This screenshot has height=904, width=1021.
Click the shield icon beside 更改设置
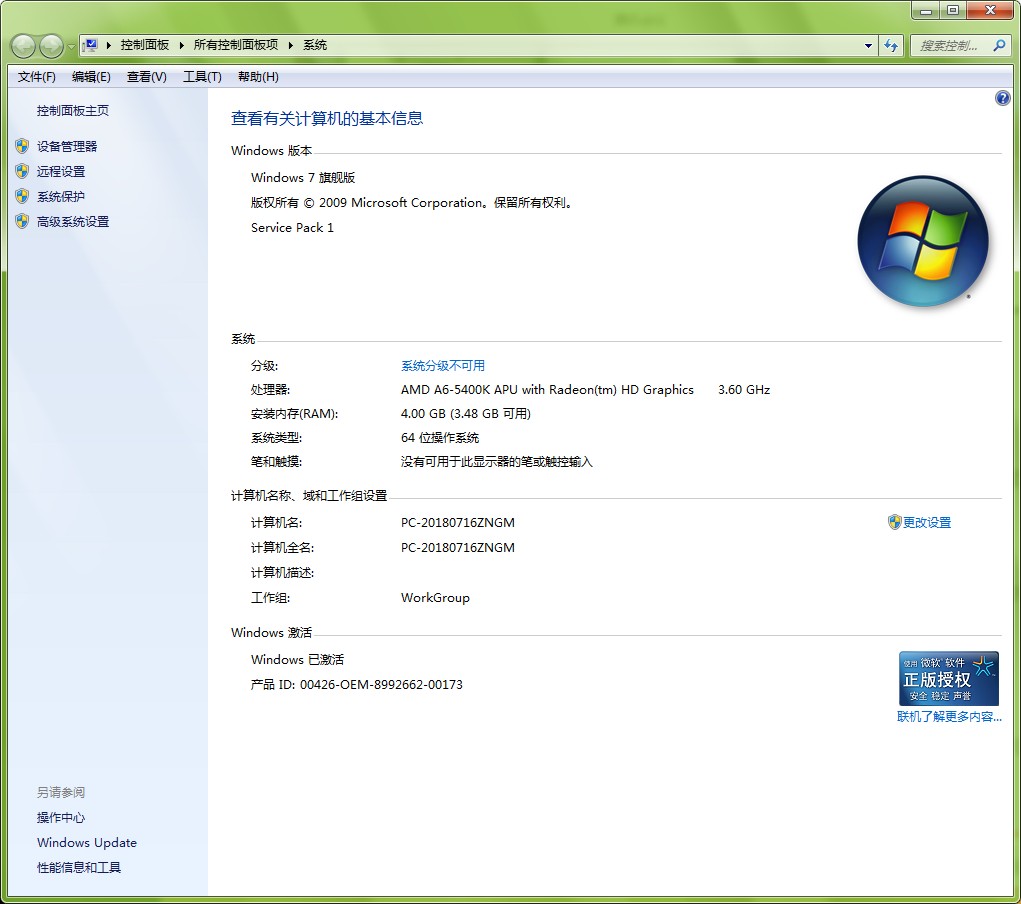click(894, 522)
